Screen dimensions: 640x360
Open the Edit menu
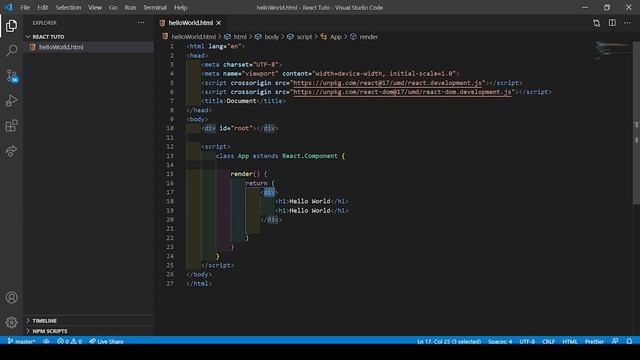pos(42,7)
